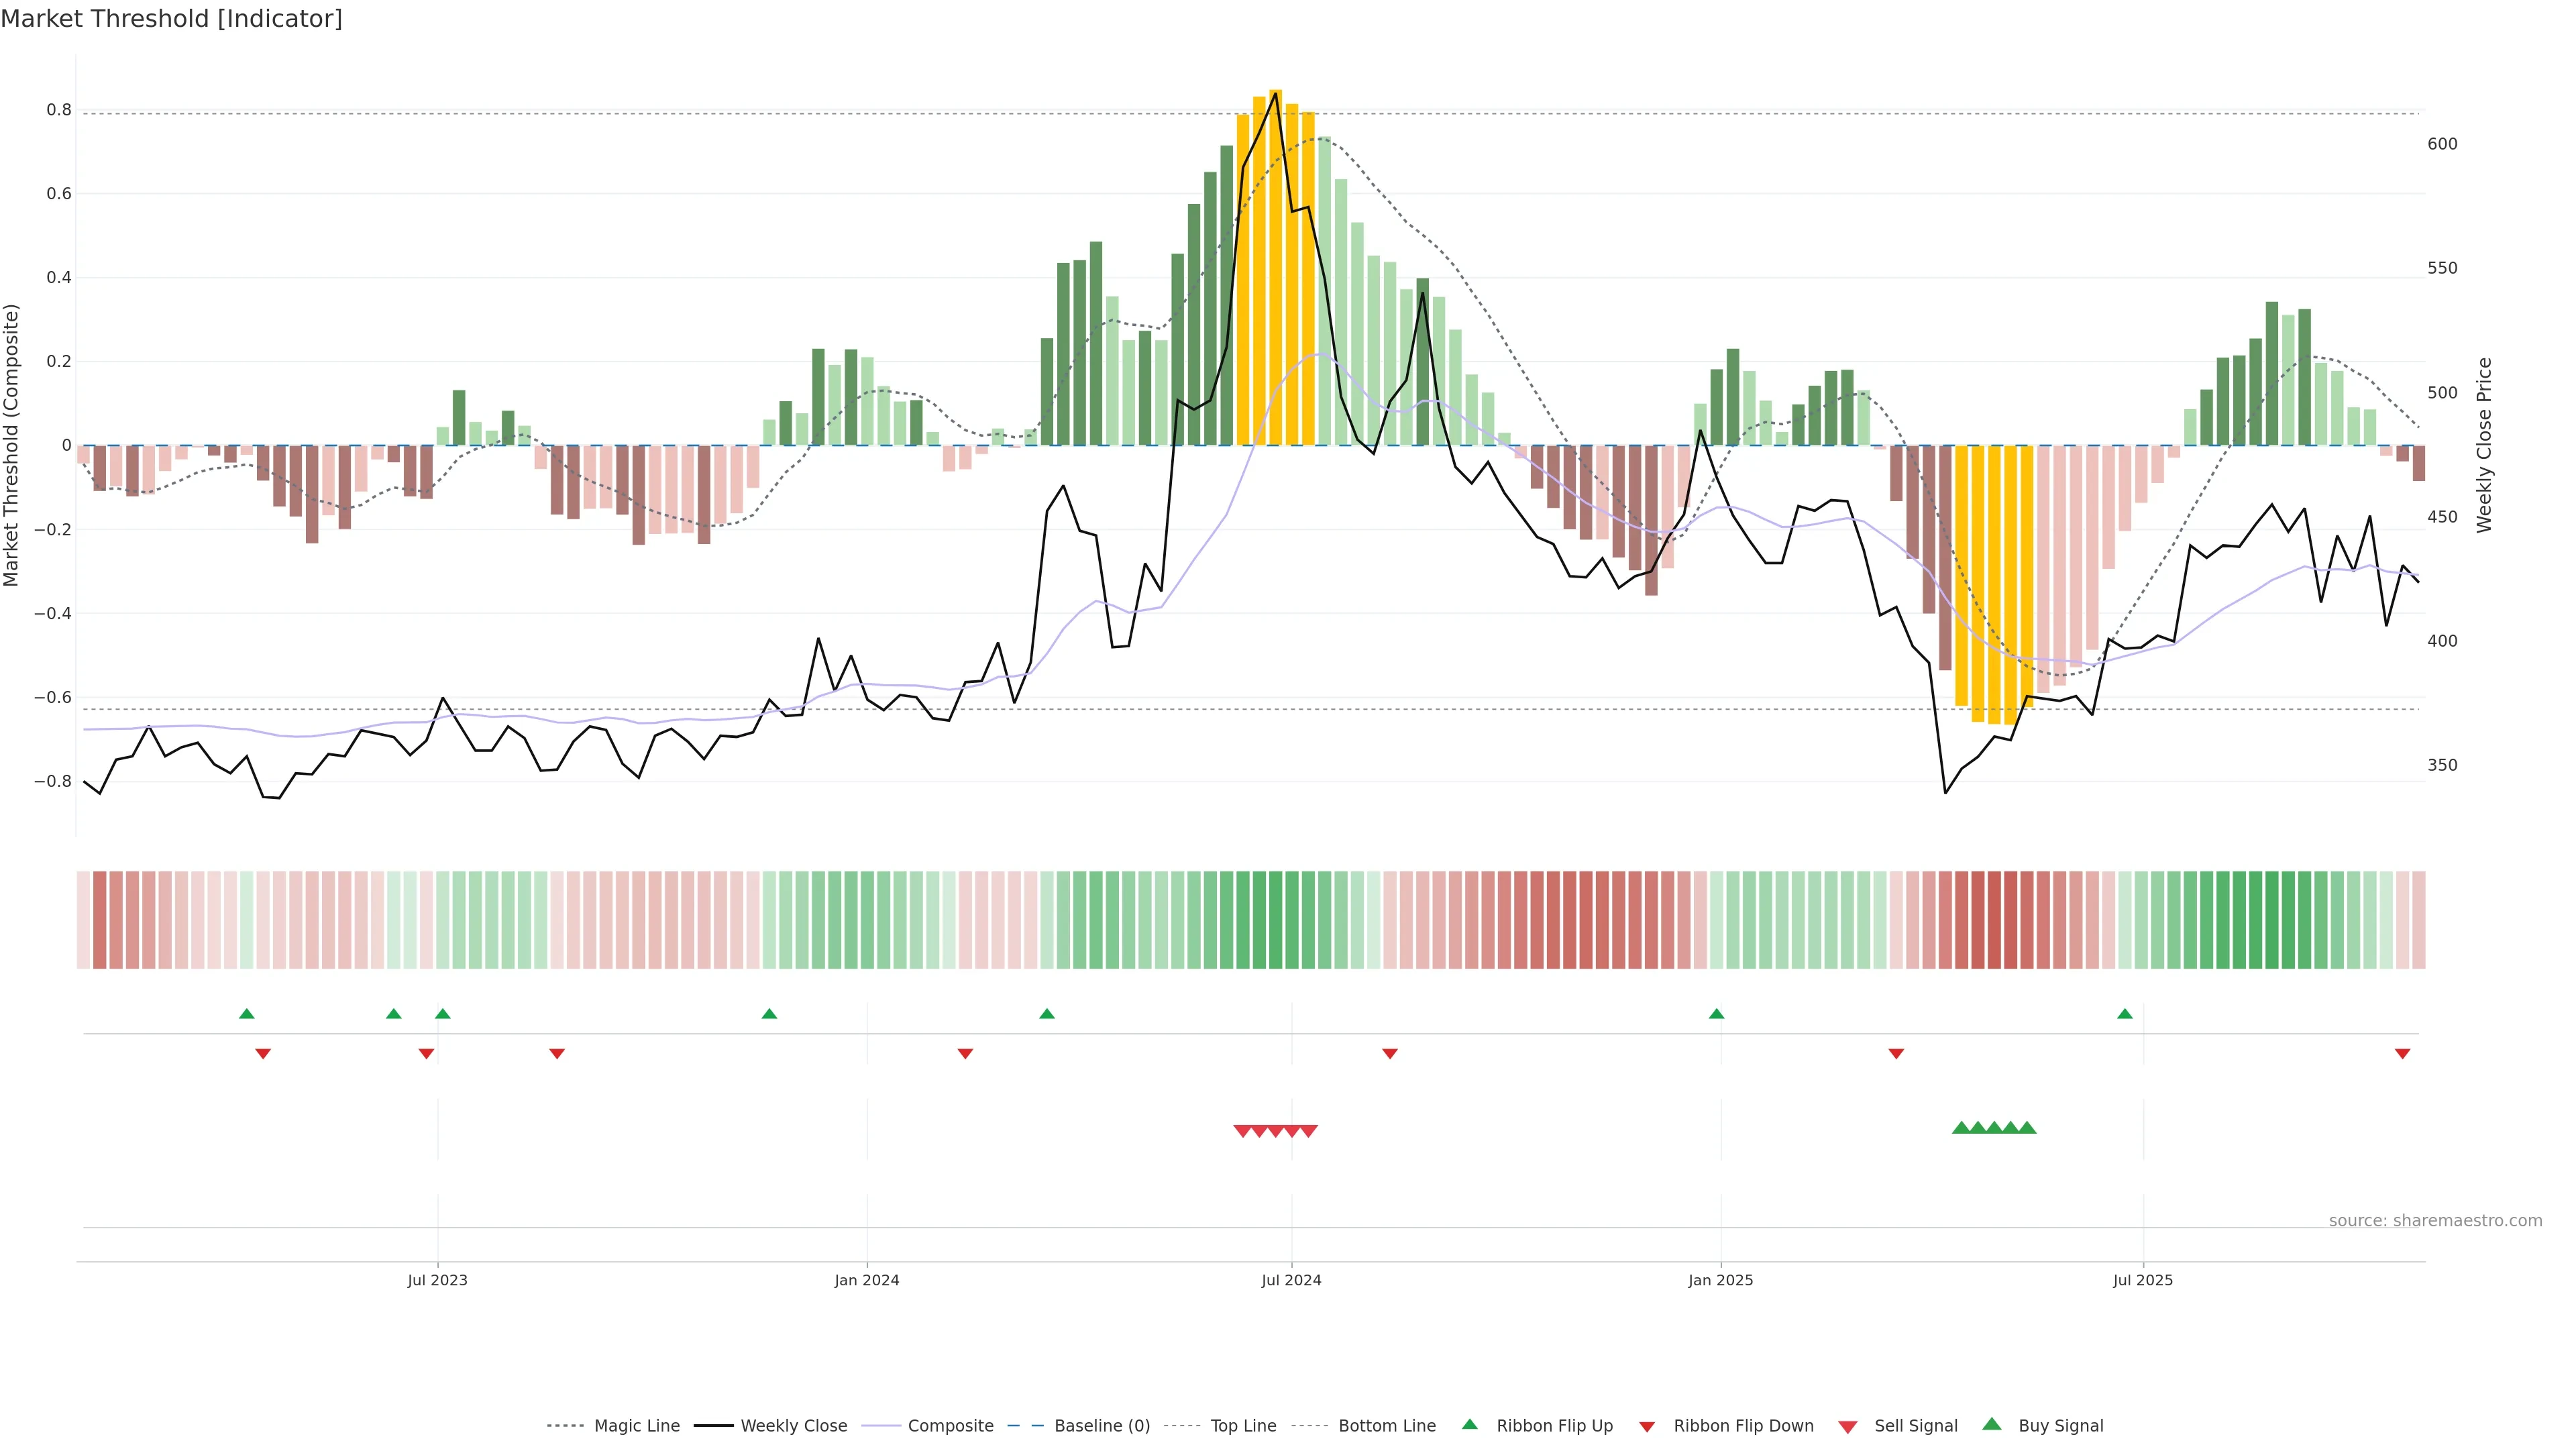Click the Market Threshold [Indicator] title
Screen dimensions: 2576x1449
pos(171,19)
